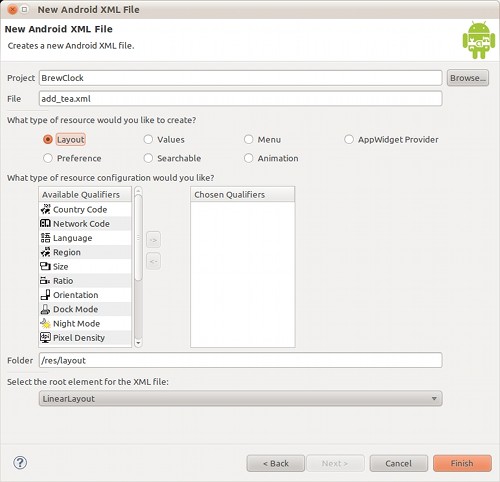The width and height of the screenshot is (500, 482).
Task: Click the File name input field
Action: 240,99
